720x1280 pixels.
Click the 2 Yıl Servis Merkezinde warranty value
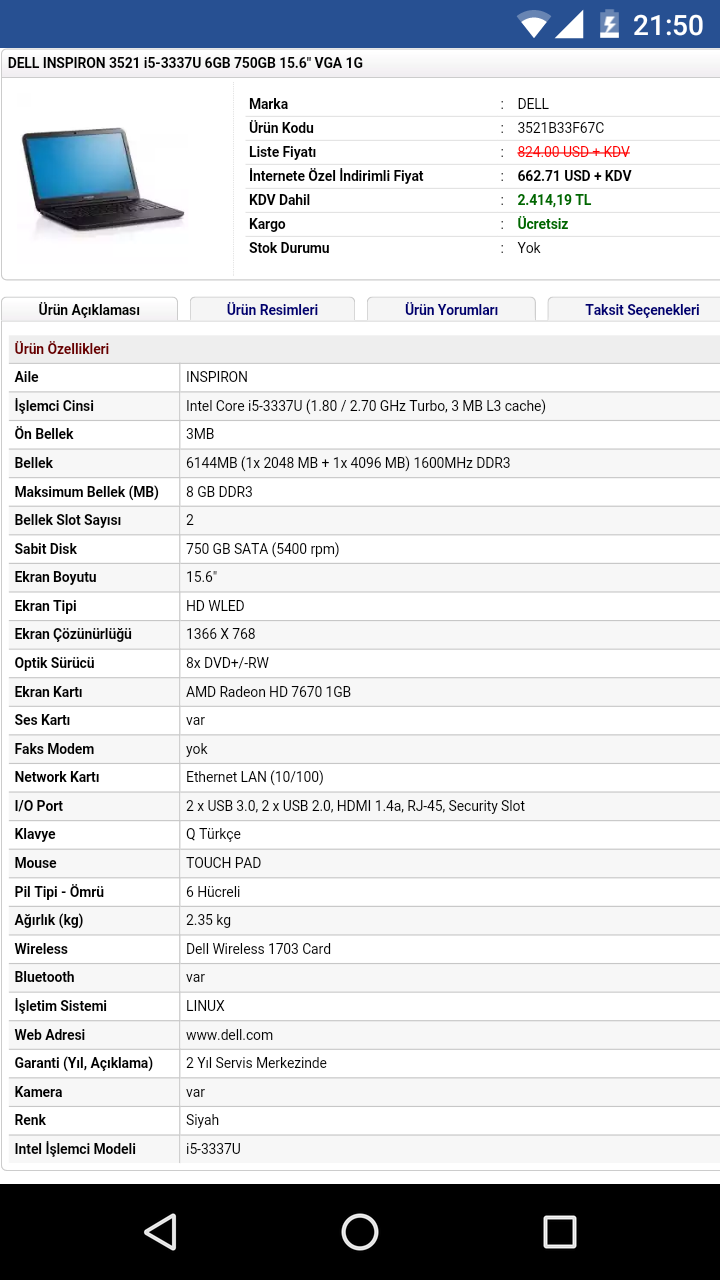[256, 1063]
